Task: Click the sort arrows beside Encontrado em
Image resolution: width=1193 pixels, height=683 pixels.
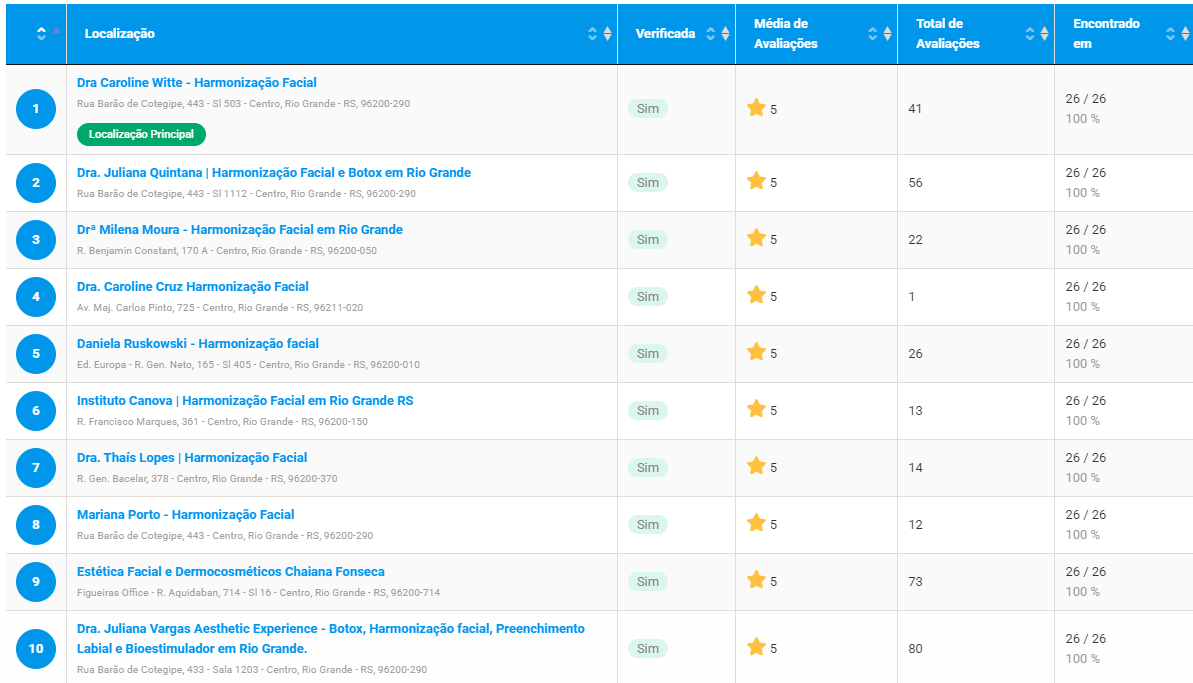Action: click(1177, 33)
